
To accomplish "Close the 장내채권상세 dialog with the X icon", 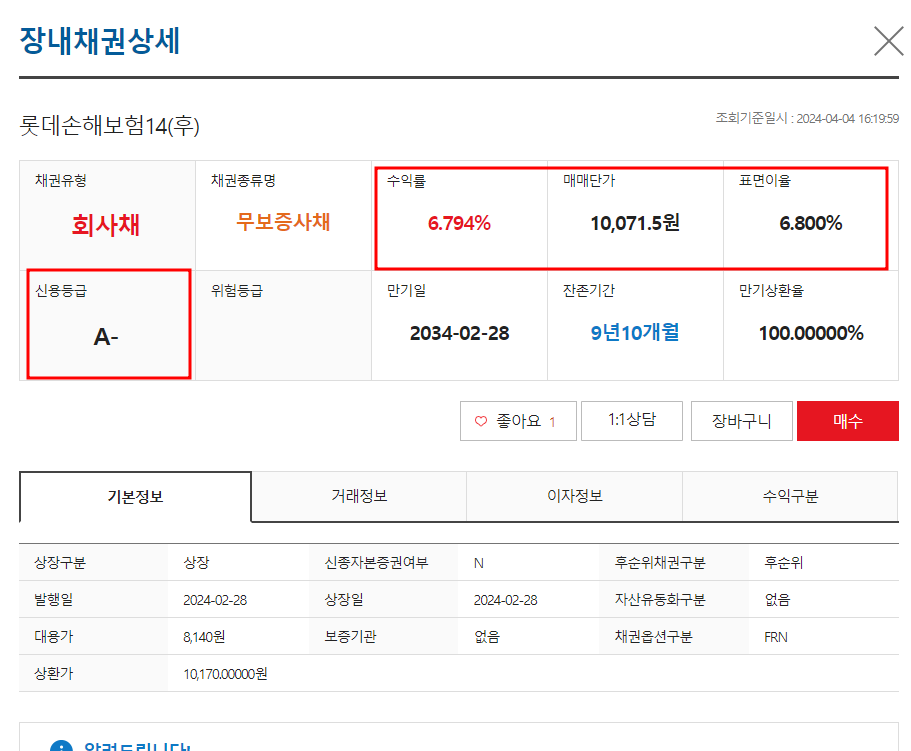I will click(x=888, y=41).
